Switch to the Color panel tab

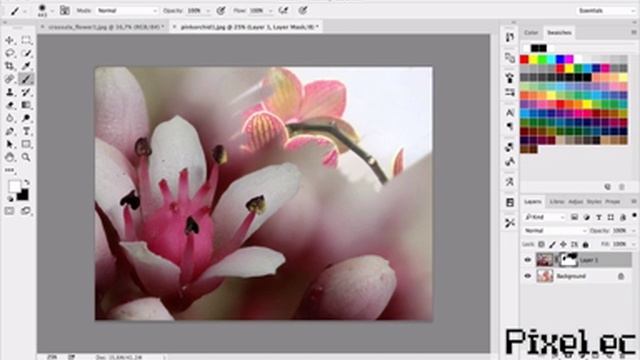531,33
